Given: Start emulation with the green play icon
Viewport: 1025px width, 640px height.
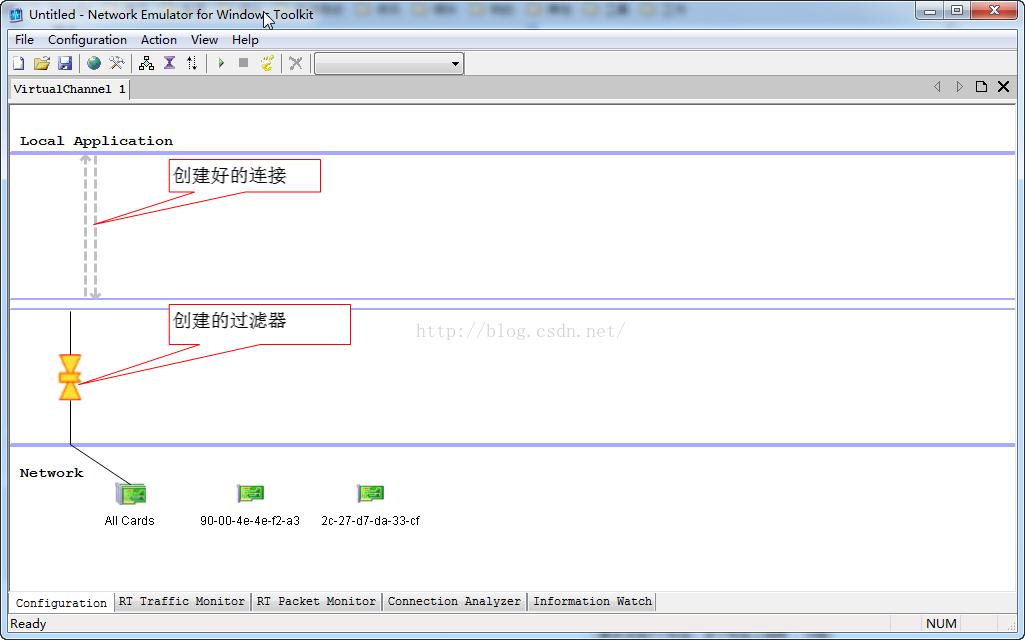Looking at the screenshot, I should (221, 63).
